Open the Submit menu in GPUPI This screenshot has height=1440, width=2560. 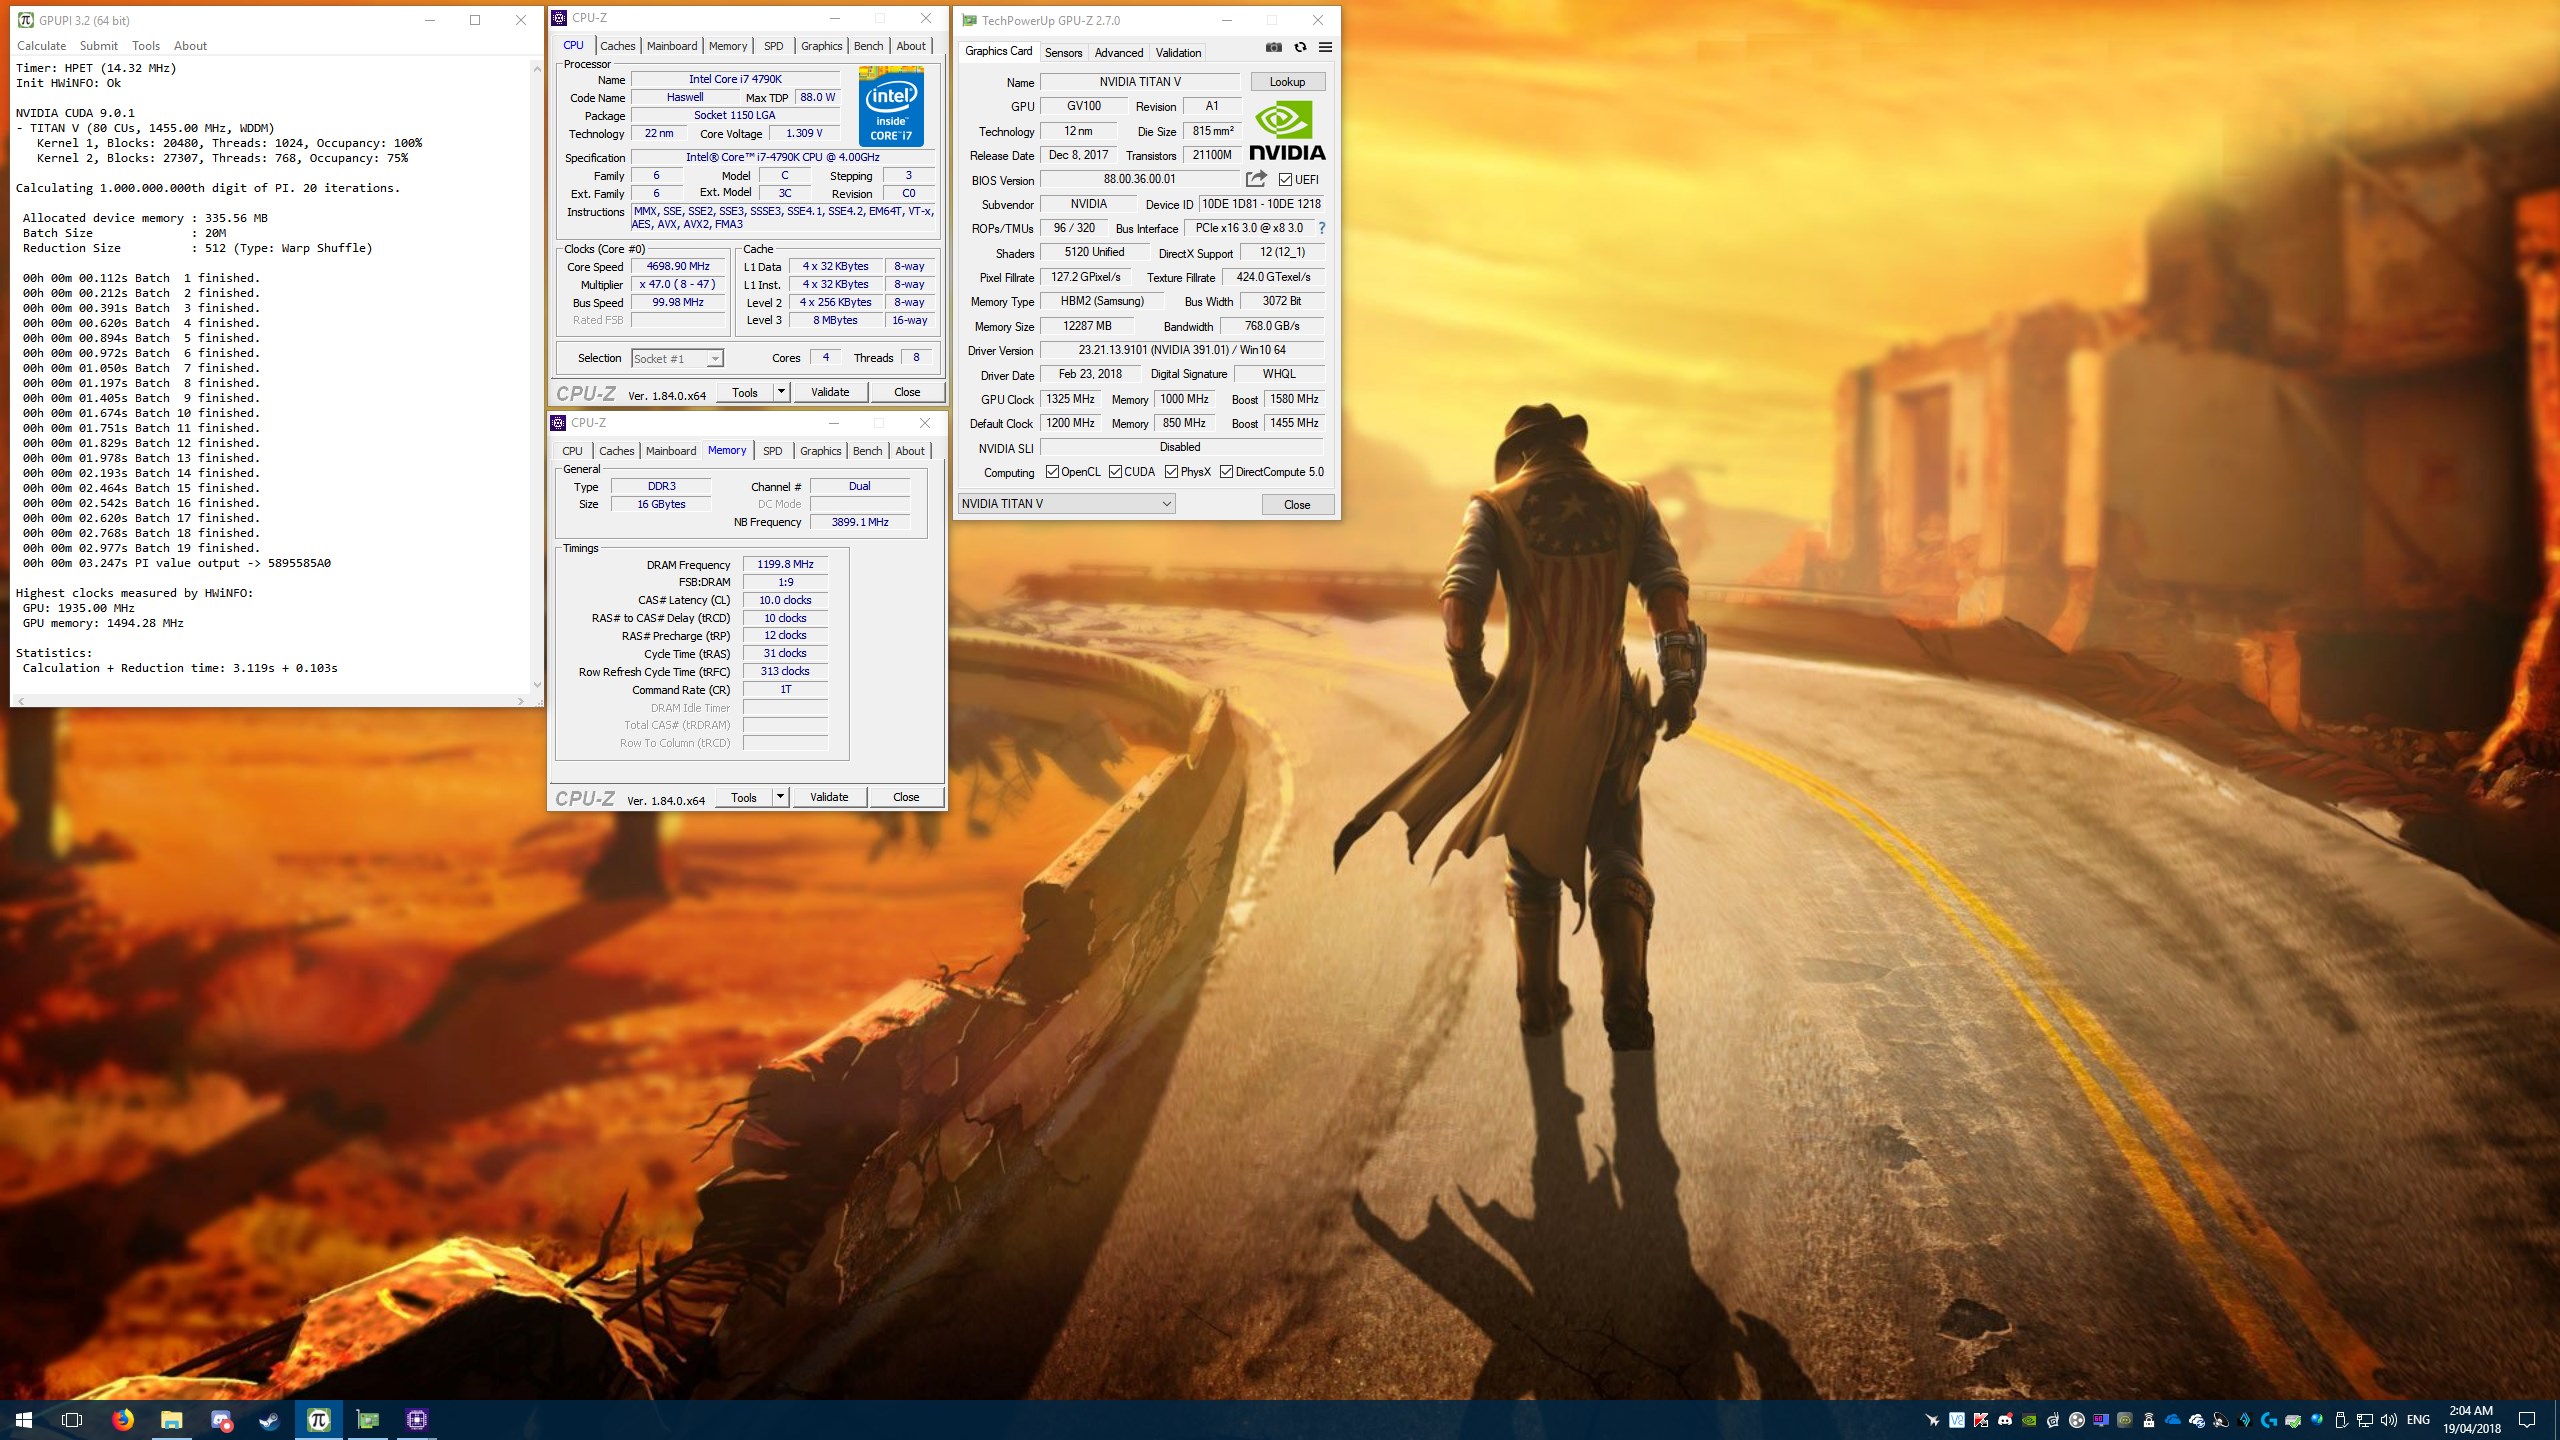pos(98,46)
